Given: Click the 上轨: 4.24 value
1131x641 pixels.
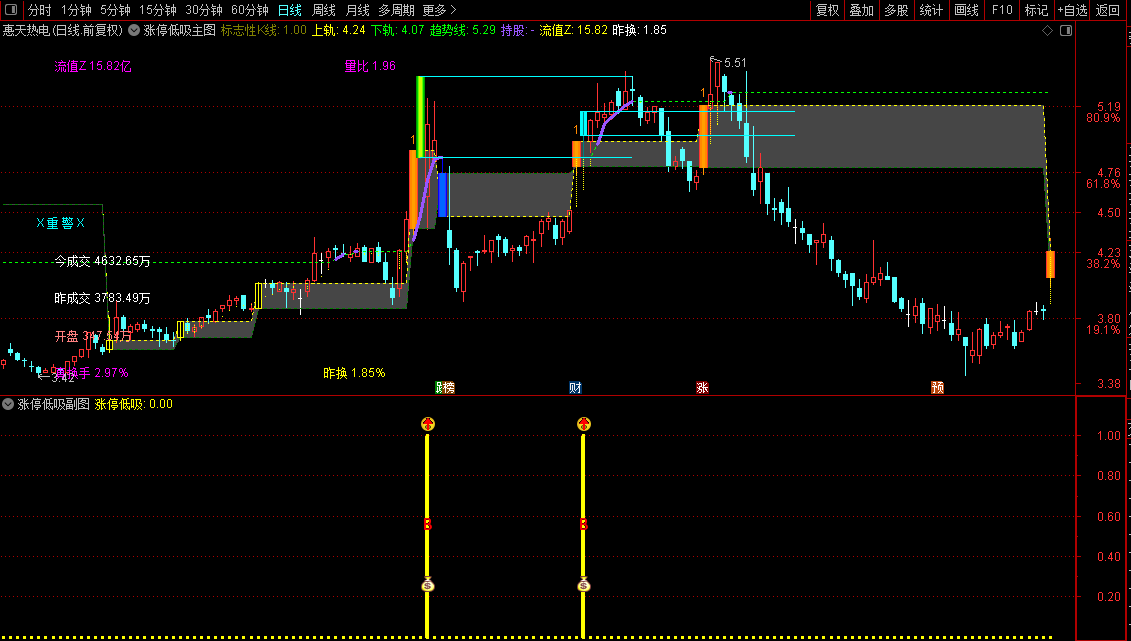Looking at the screenshot, I should (x=338, y=30).
